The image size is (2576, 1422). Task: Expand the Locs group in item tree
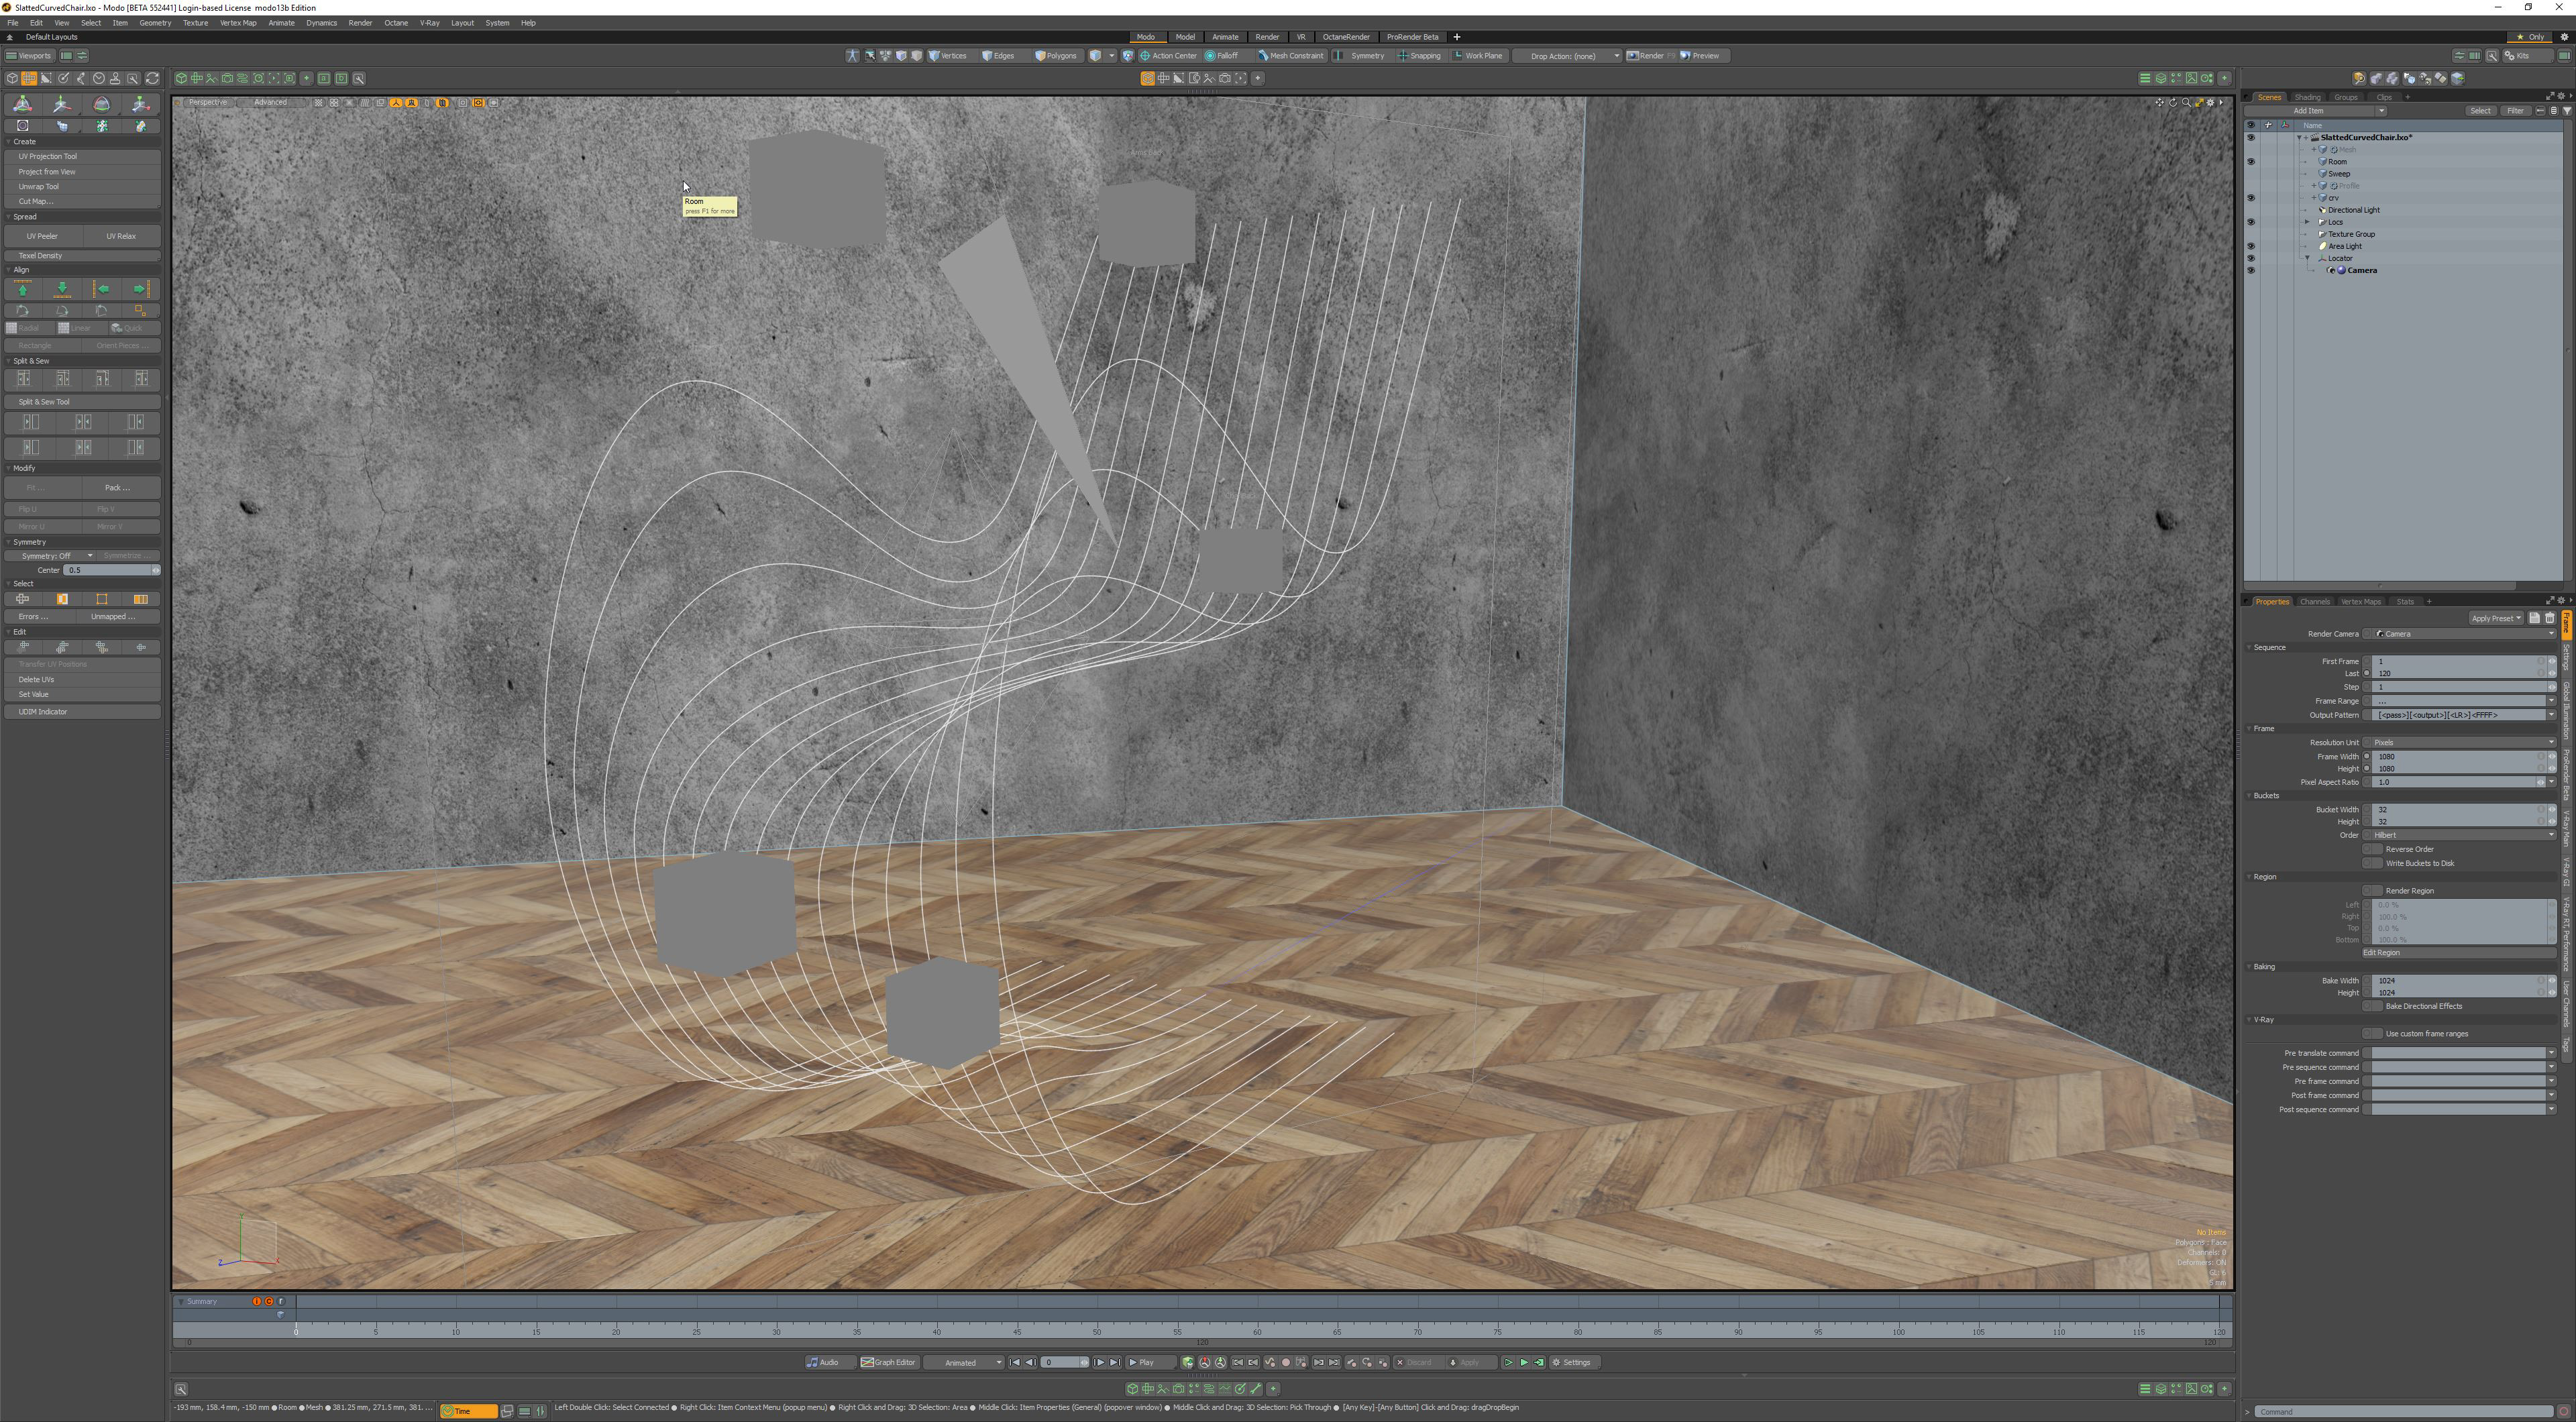2307,222
